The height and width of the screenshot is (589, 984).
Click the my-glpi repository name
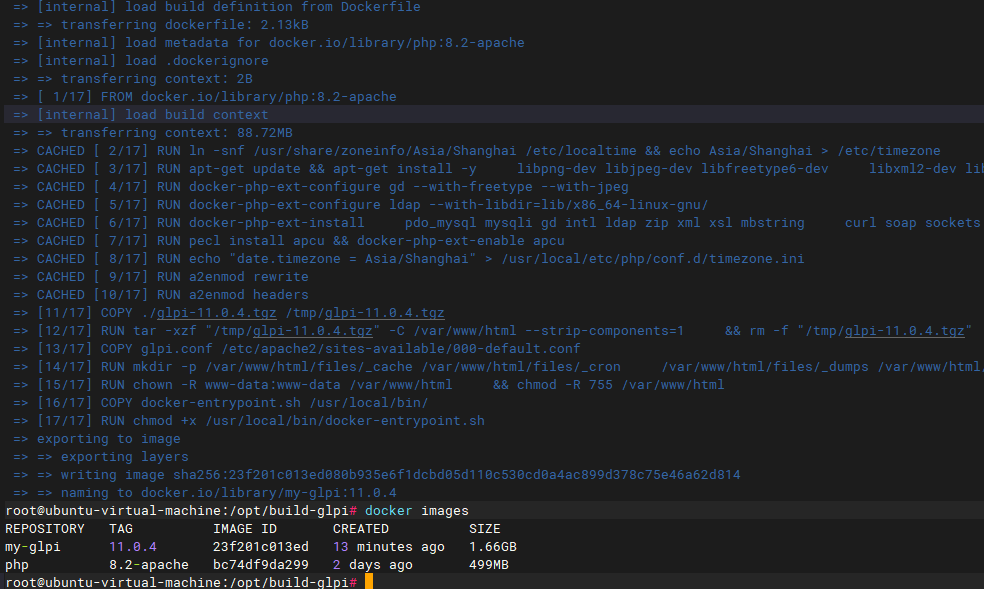click(33, 547)
